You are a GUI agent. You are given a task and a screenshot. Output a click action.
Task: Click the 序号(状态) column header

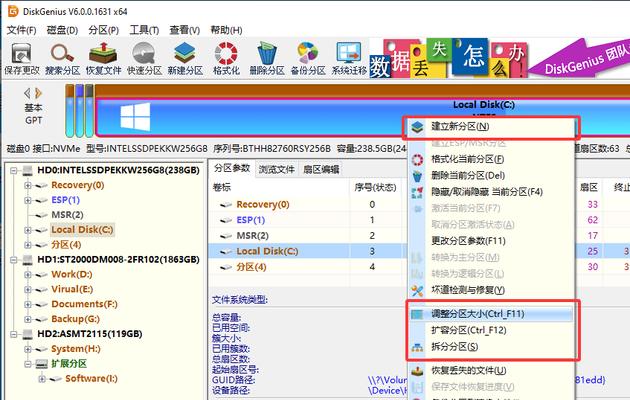(x=375, y=187)
